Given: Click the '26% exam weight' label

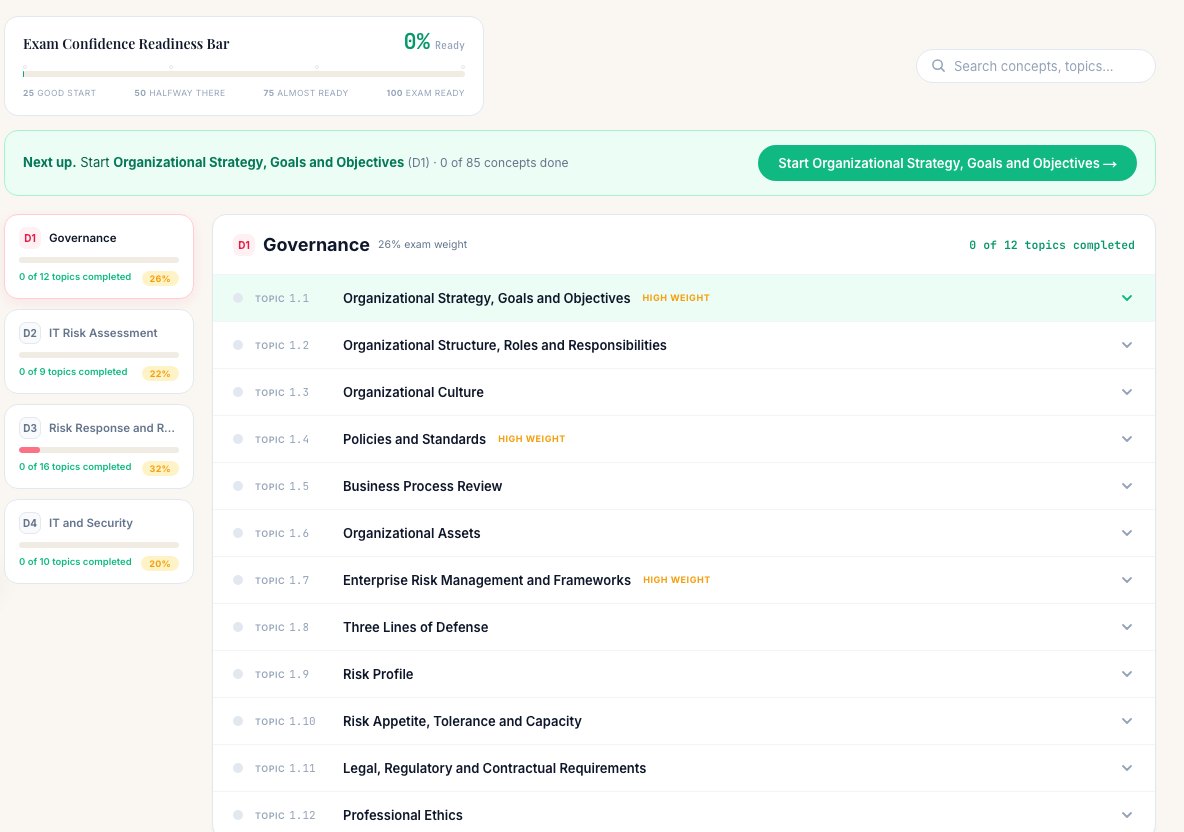Looking at the screenshot, I should click(x=423, y=245).
